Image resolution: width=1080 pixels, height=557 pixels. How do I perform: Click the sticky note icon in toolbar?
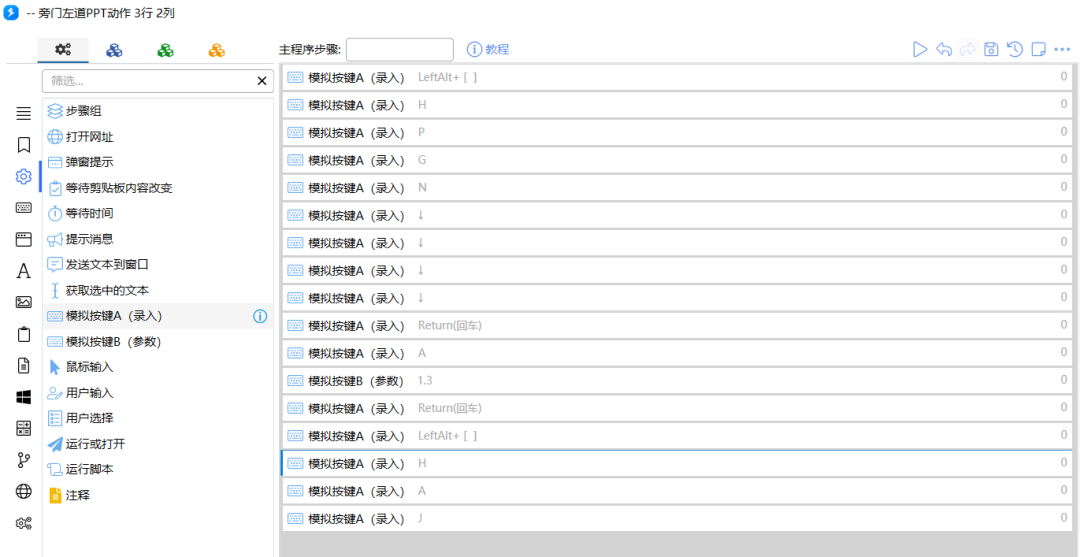1039,49
